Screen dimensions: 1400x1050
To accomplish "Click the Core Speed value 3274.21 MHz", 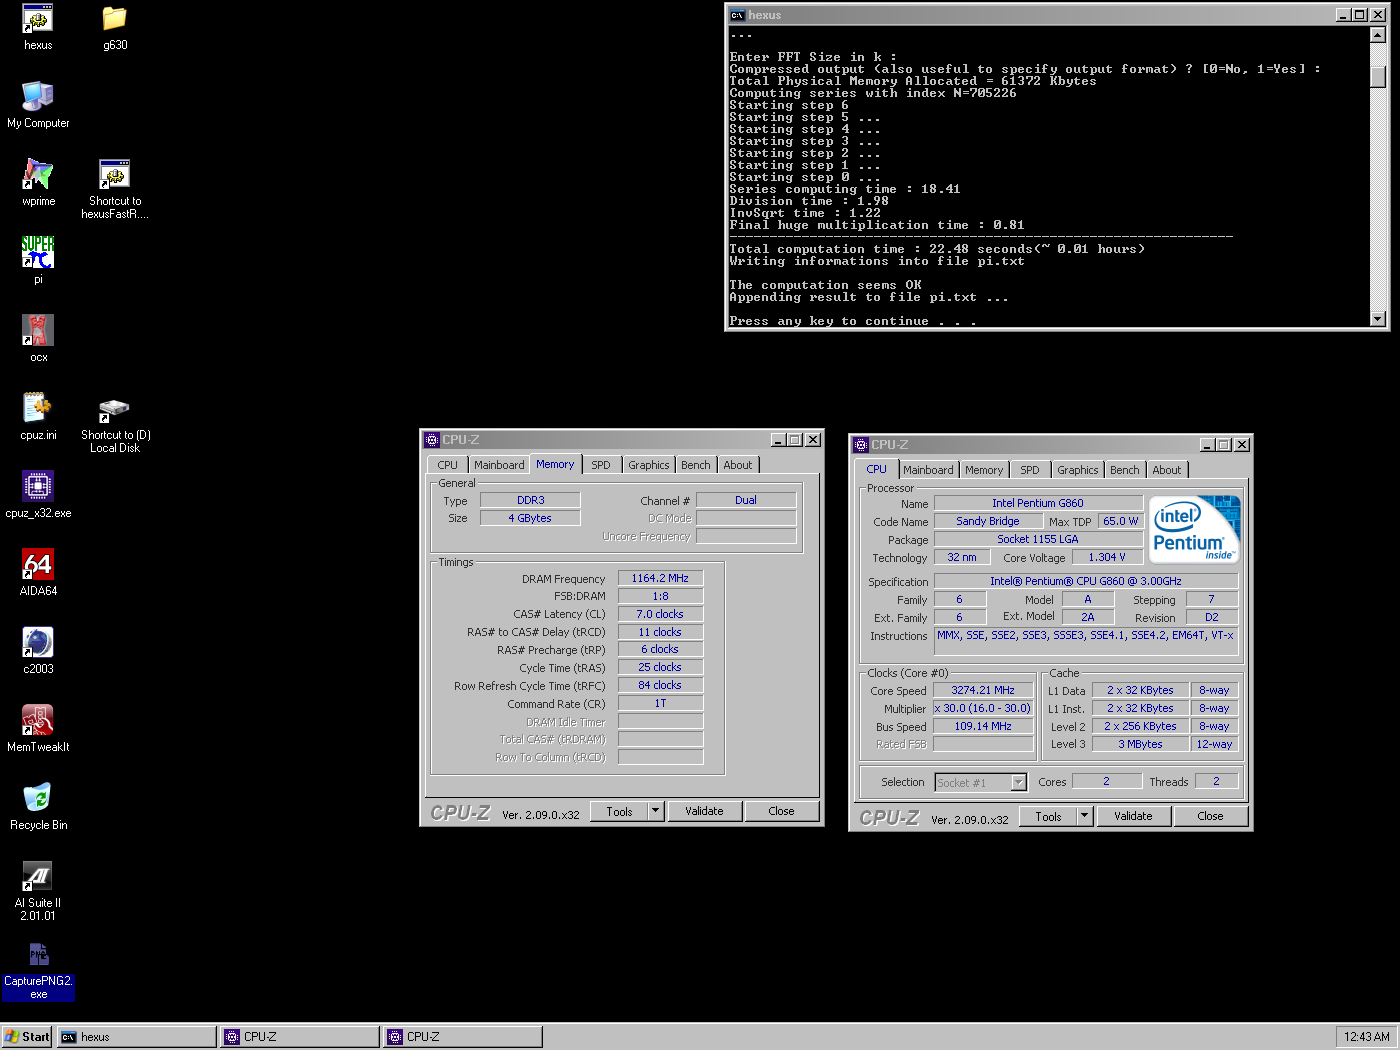I will tap(983, 690).
